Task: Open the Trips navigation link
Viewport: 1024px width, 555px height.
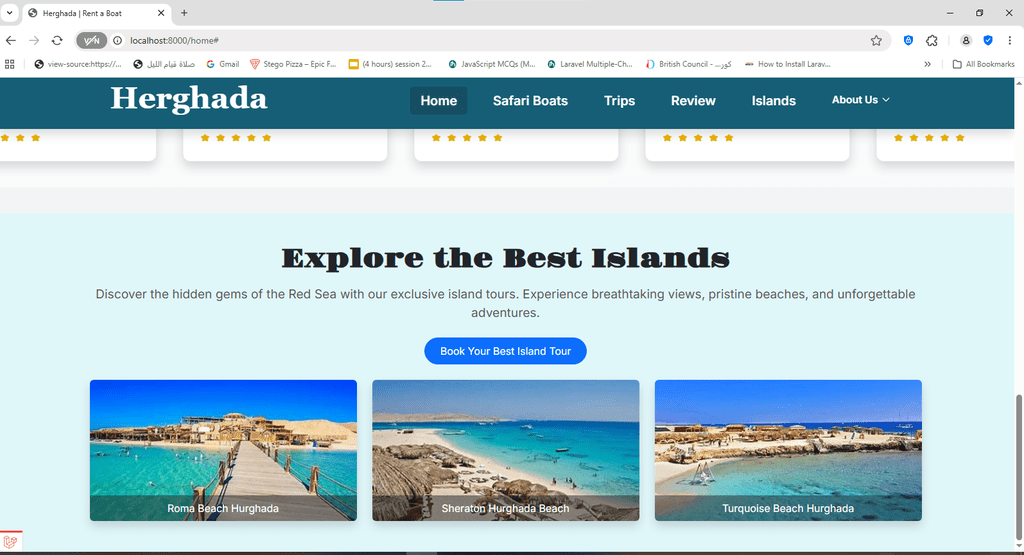Action: click(619, 101)
